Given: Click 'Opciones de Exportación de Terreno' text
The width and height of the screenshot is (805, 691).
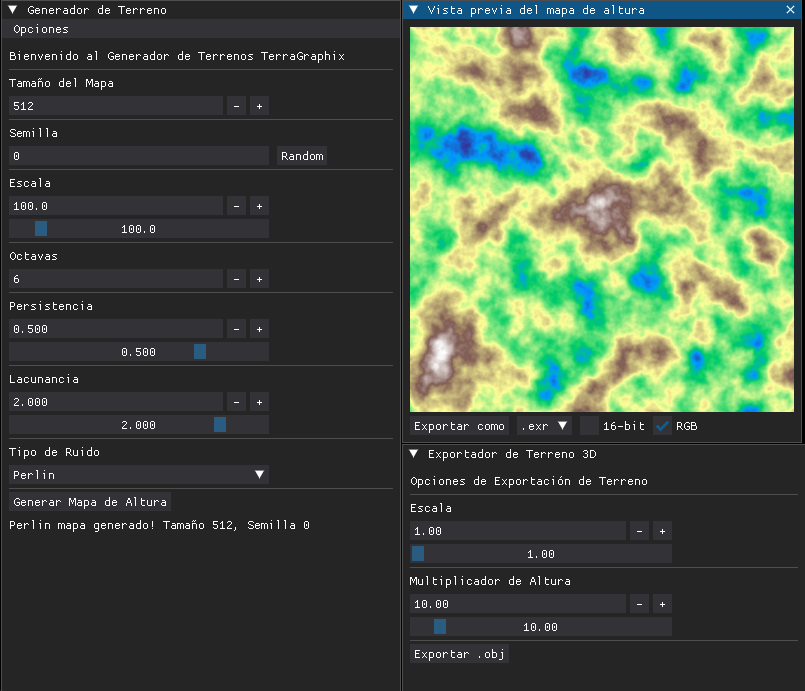Looking at the screenshot, I should tap(529, 481).
